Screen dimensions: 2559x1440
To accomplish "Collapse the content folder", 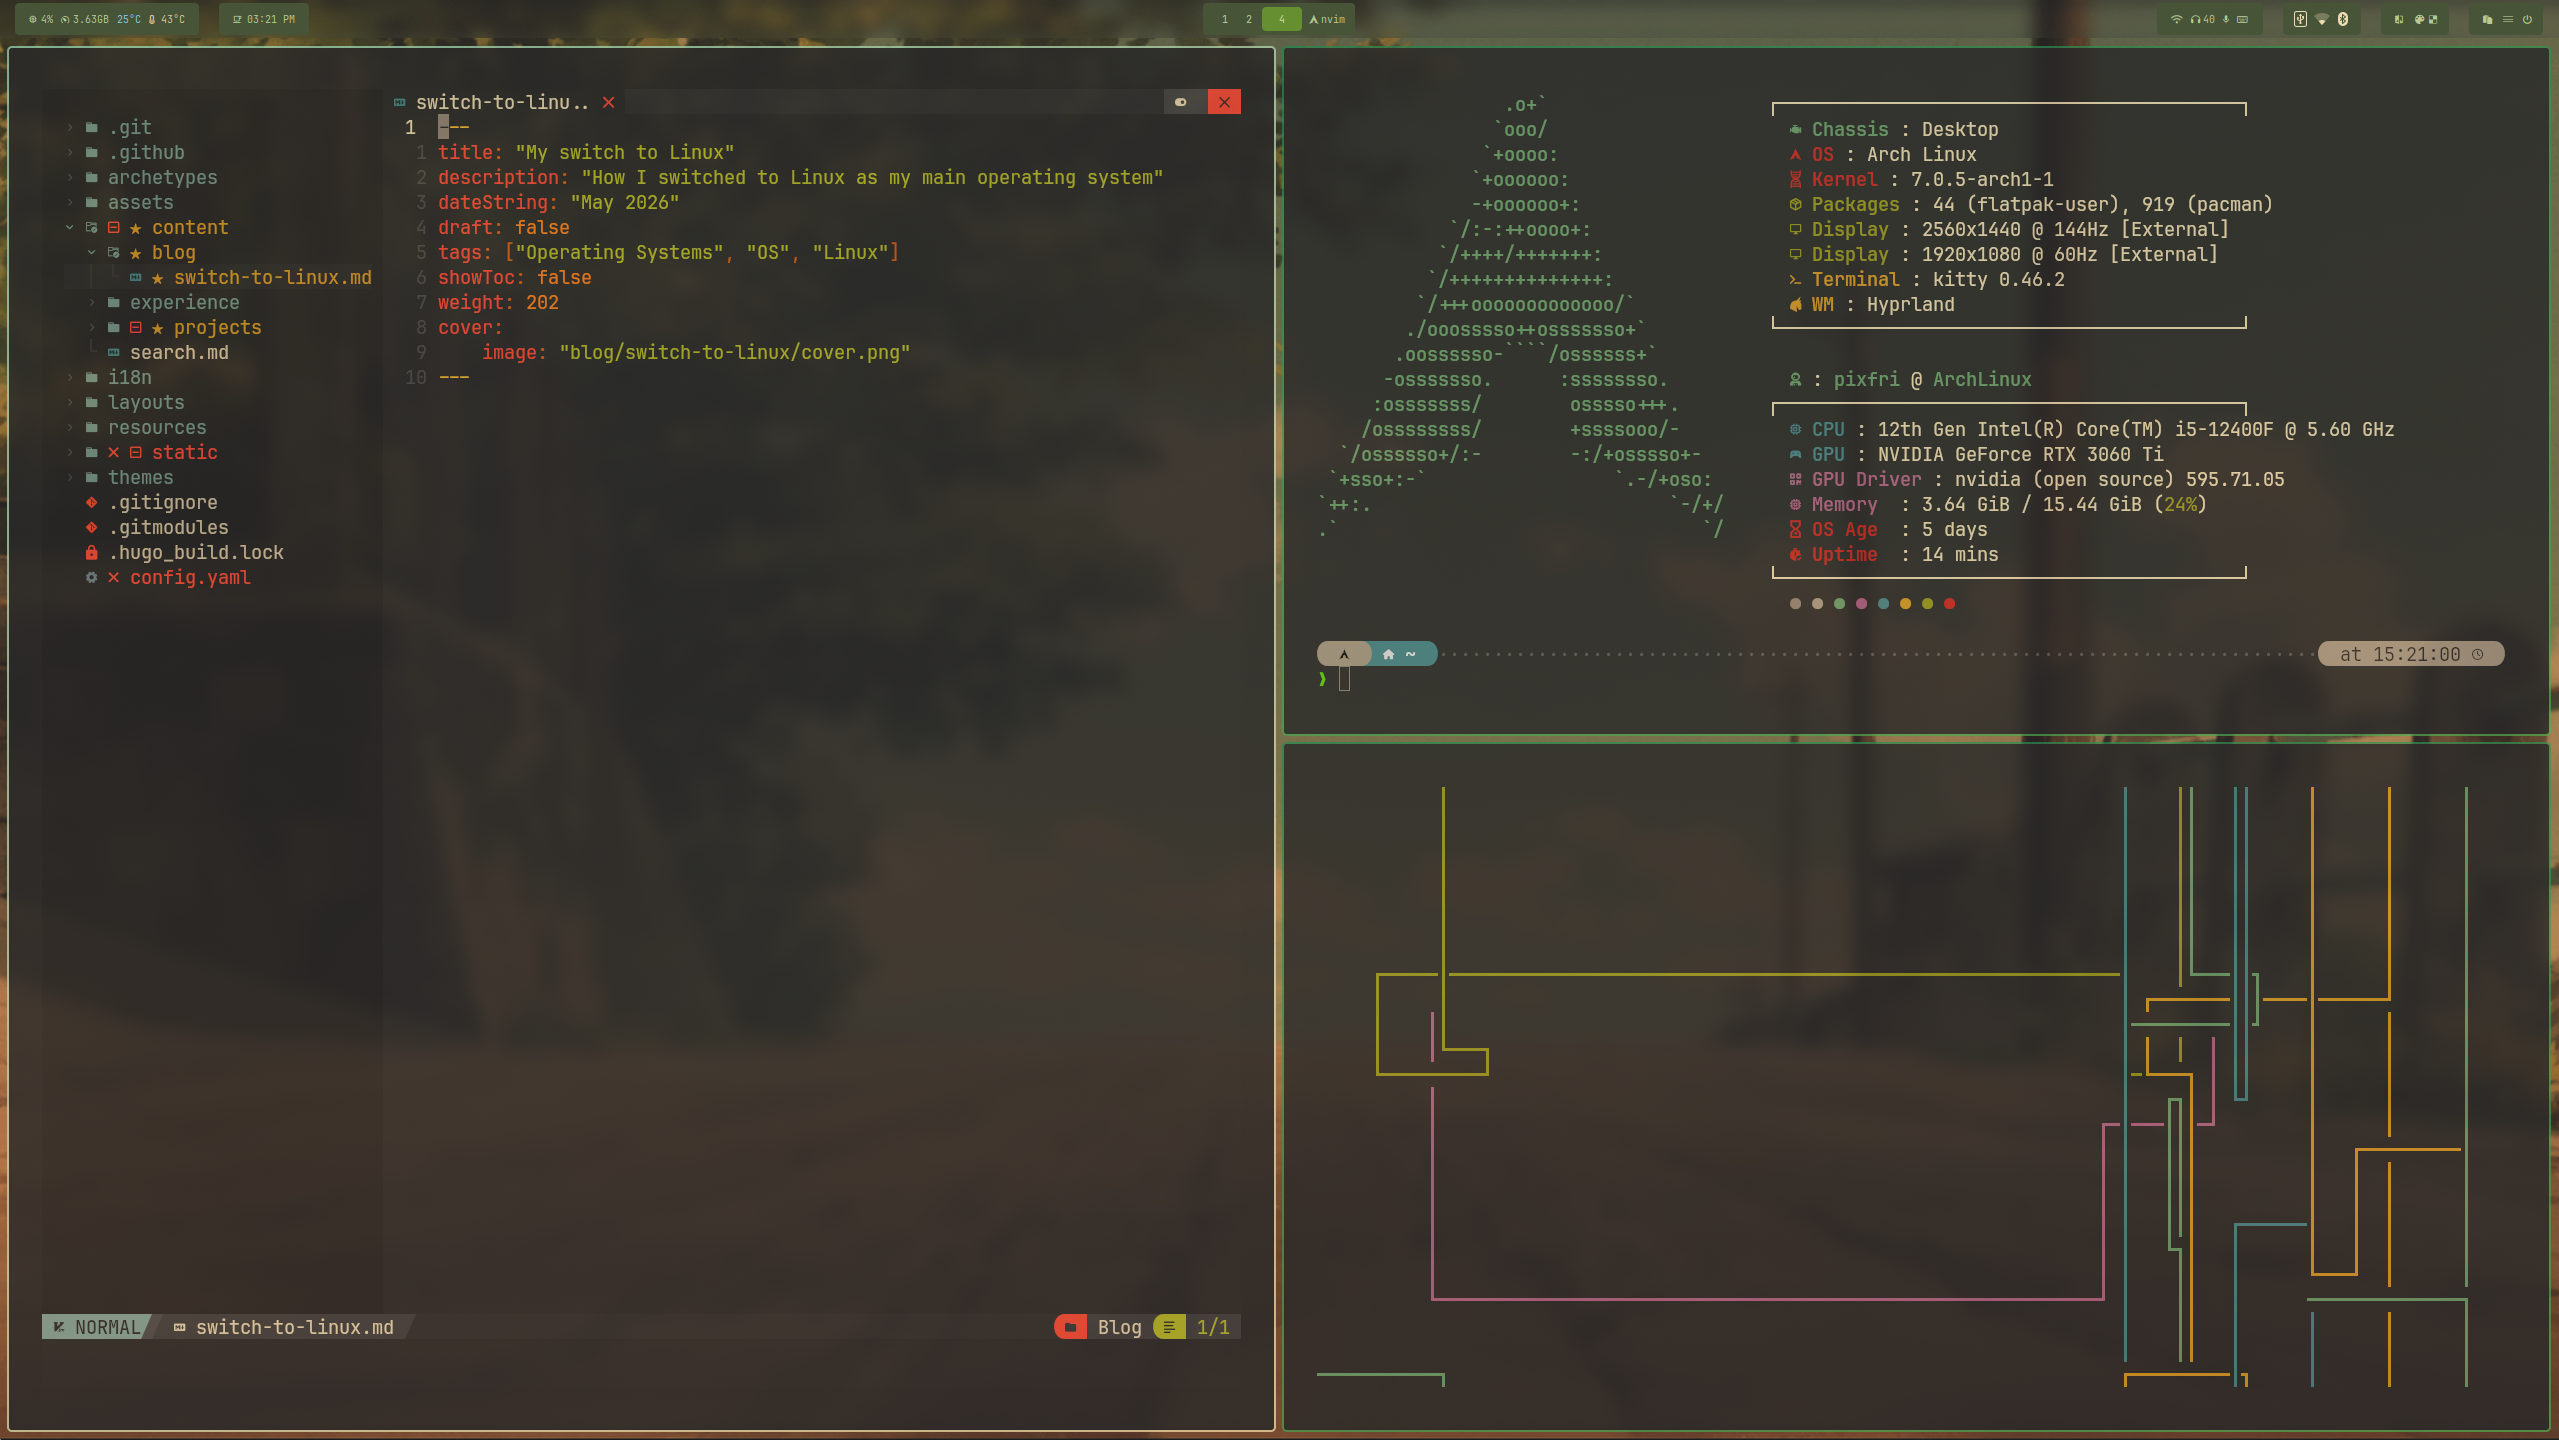I will [x=70, y=227].
